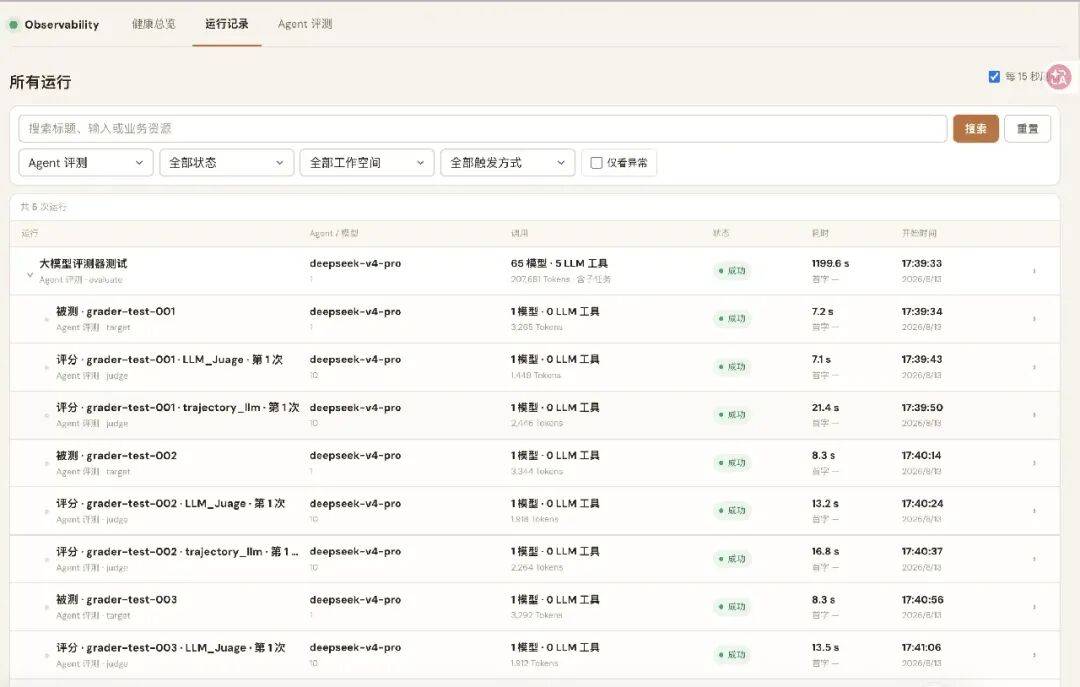The image size is (1080, 687).
Task: Click the 21.4 s duration value
Action: [x=825, y=407]
